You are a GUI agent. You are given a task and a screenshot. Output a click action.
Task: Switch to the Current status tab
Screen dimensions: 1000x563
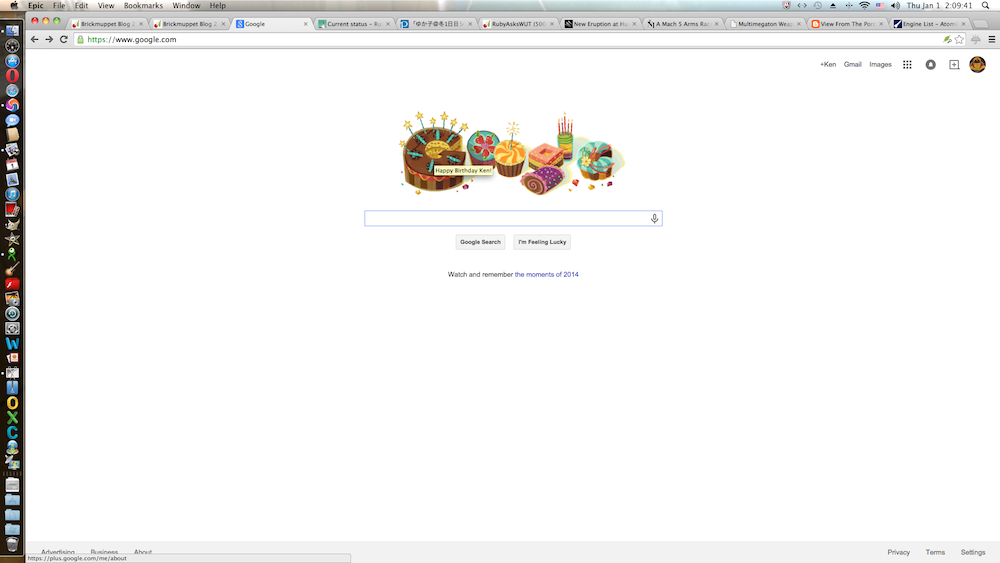click(354, 24)
